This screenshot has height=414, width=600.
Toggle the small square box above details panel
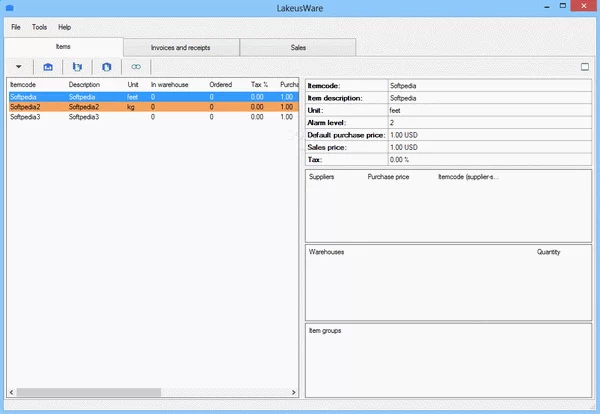tap(585, 67)
